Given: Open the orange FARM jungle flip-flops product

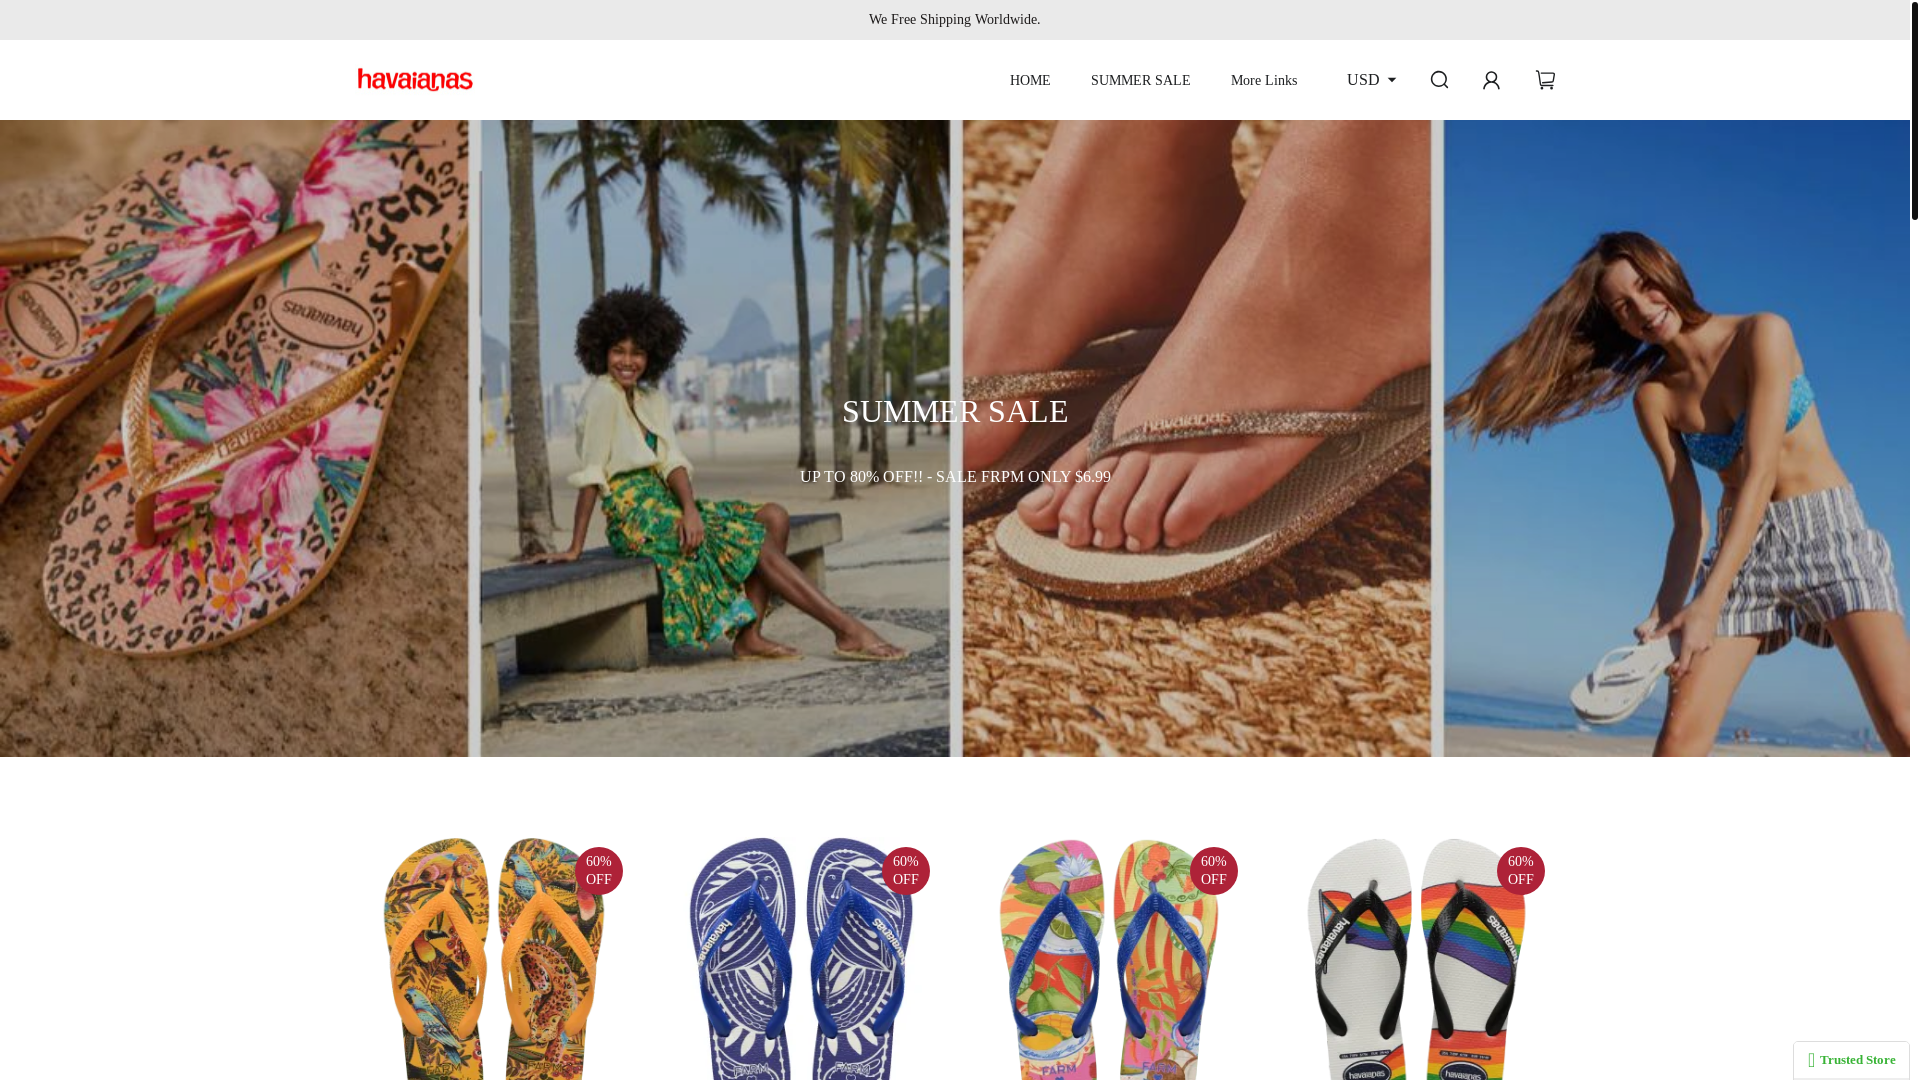Looking at the screenshot, I should point(494,958).
